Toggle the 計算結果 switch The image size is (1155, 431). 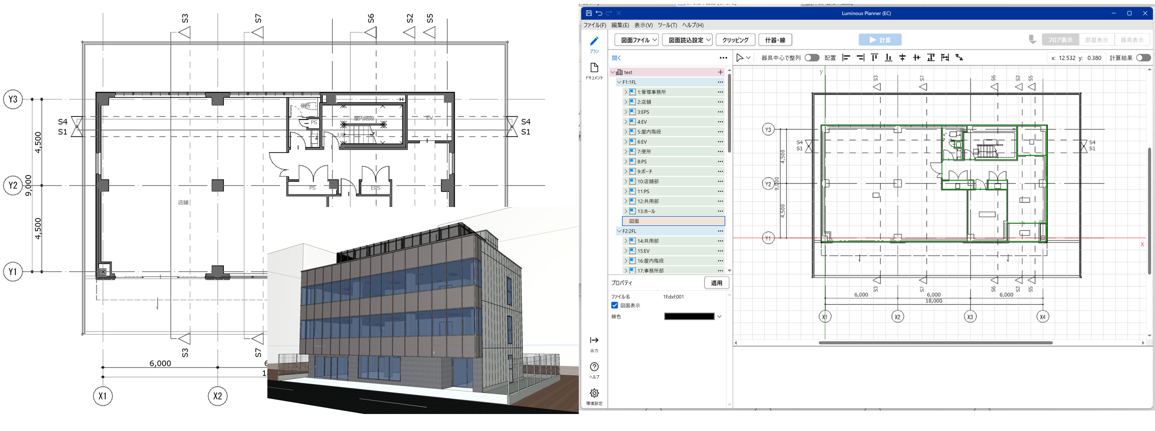(1143, 58)
